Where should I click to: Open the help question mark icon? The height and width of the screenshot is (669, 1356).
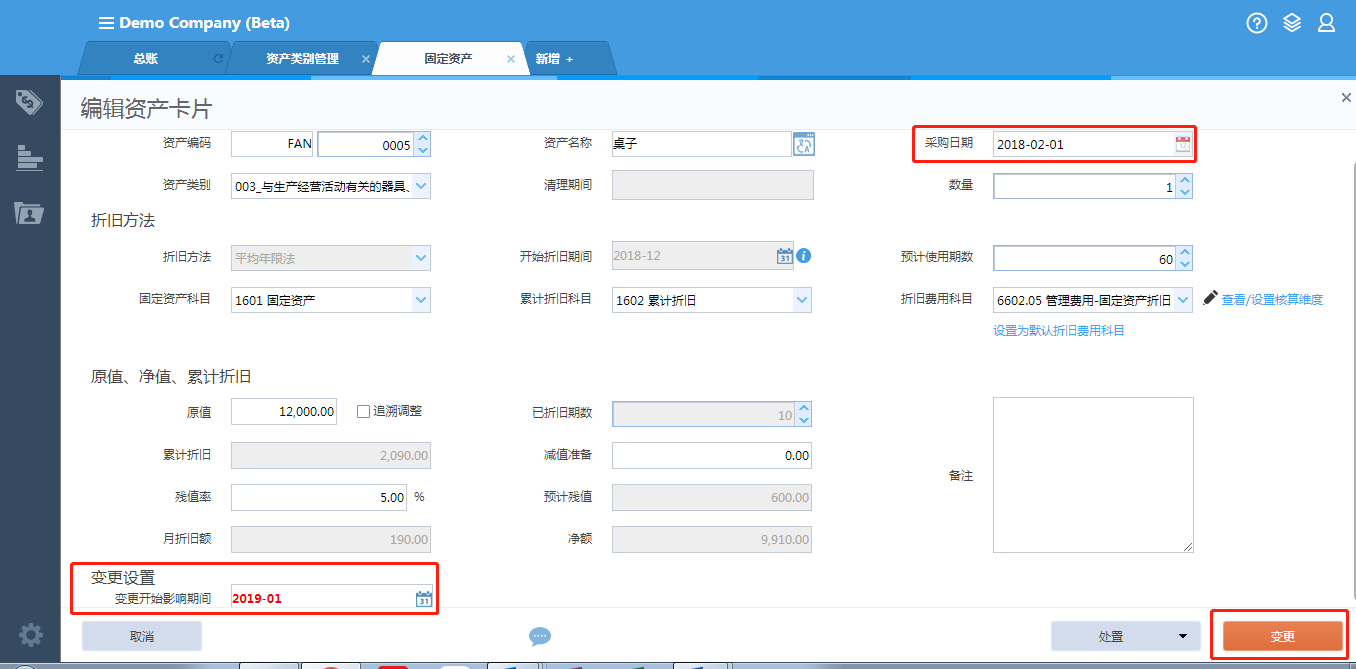click(x=1257, y=23)
